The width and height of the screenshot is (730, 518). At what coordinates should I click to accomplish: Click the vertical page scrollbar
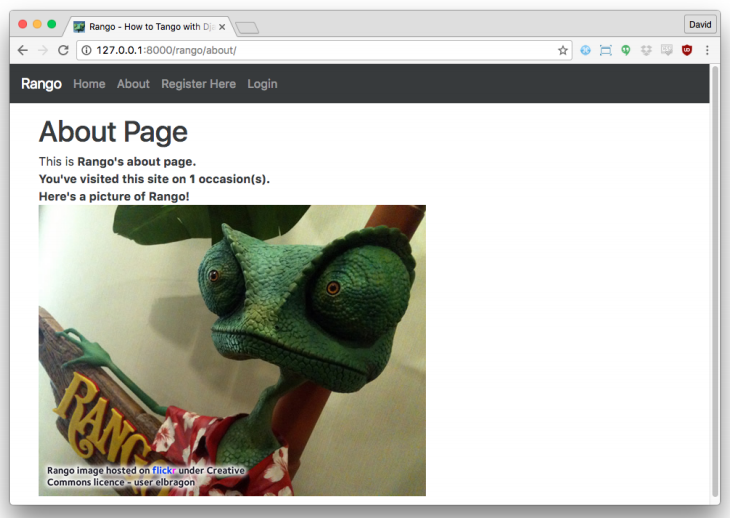coord(715,282)
